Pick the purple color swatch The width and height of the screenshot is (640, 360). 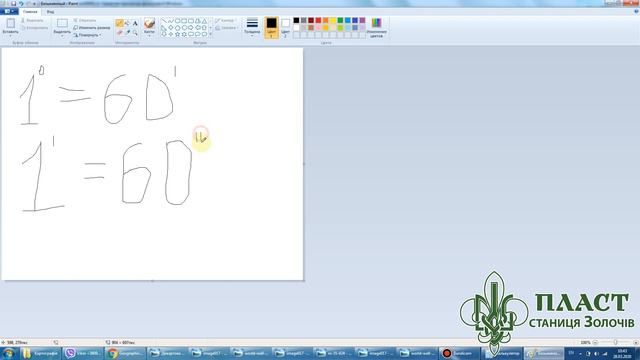[362, 20]
